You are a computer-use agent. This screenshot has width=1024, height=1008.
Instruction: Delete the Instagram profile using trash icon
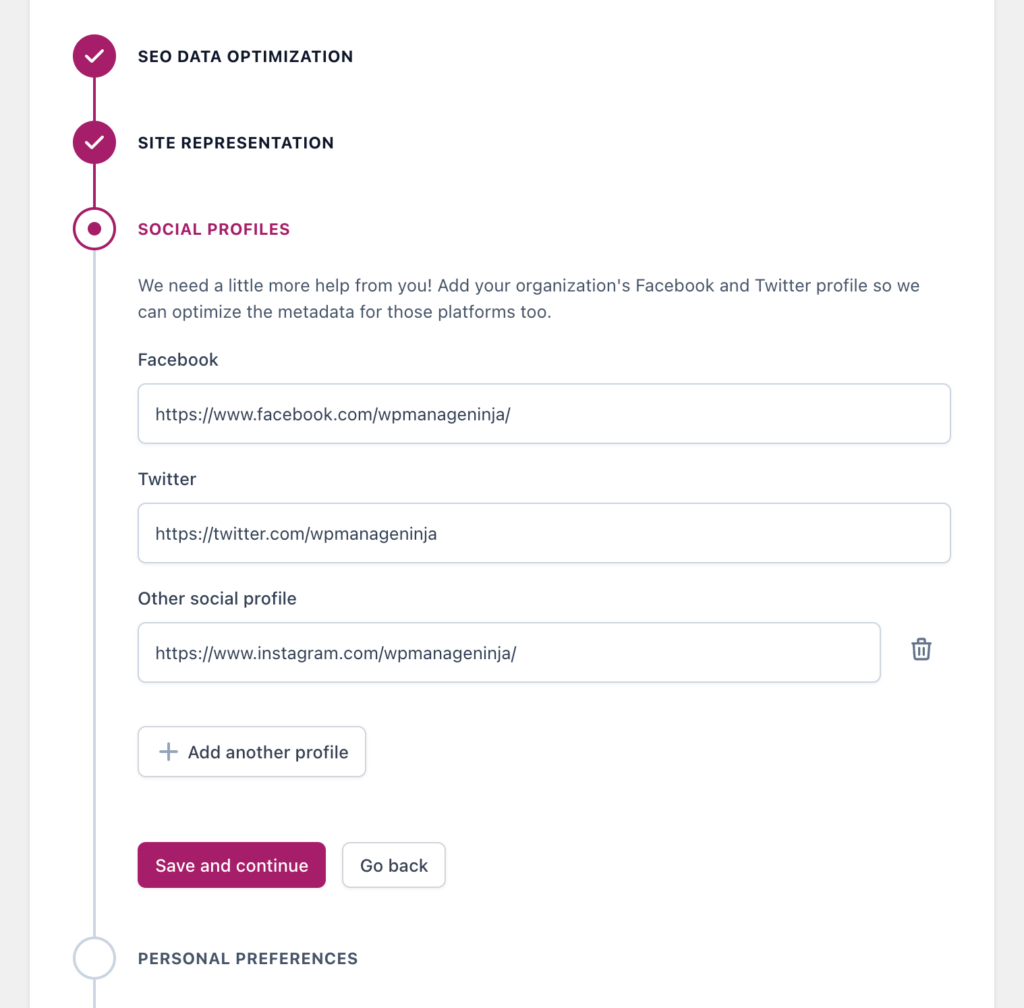920,649
